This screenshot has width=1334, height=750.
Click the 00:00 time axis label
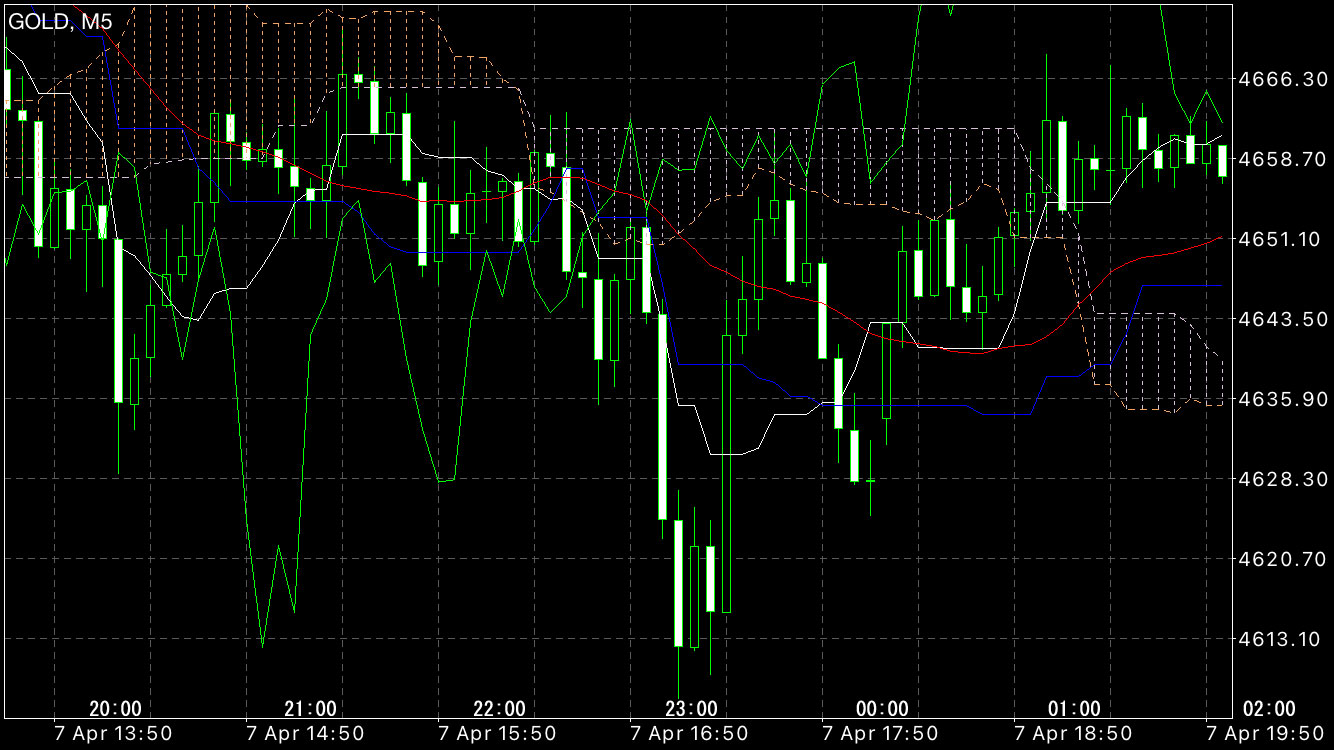click(883, 709)
